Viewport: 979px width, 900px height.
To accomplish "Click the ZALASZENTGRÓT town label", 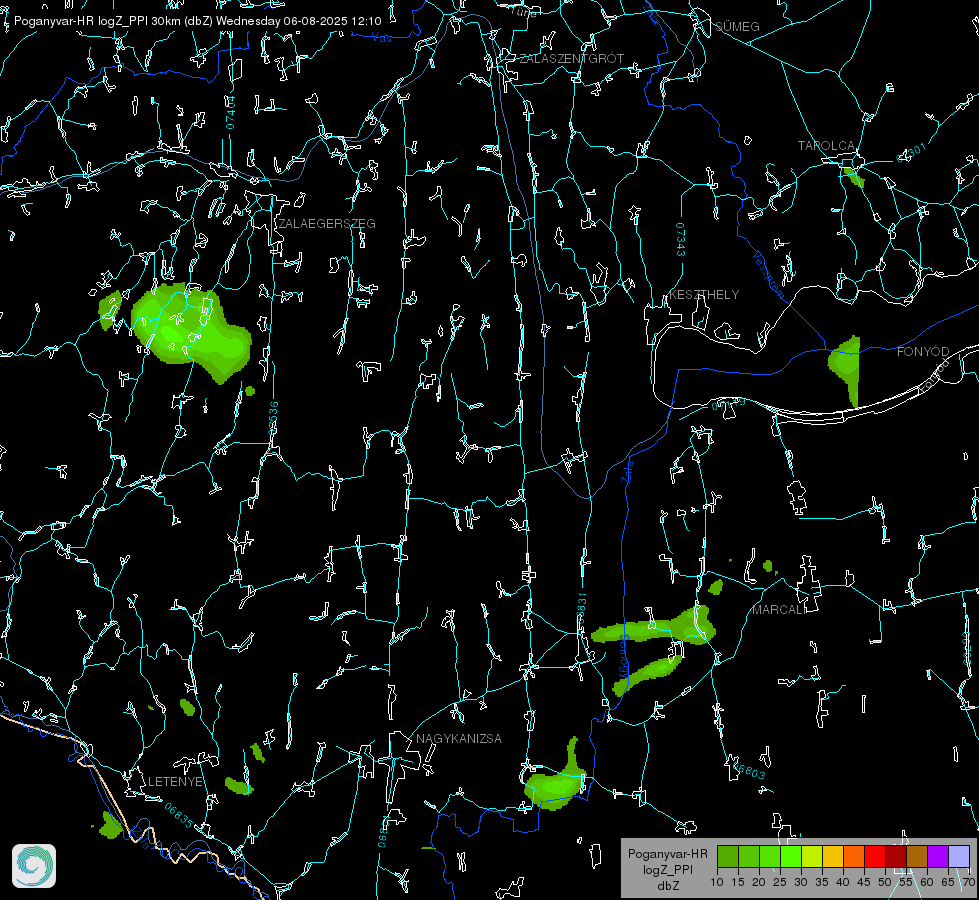I will (x=571, y=58).
